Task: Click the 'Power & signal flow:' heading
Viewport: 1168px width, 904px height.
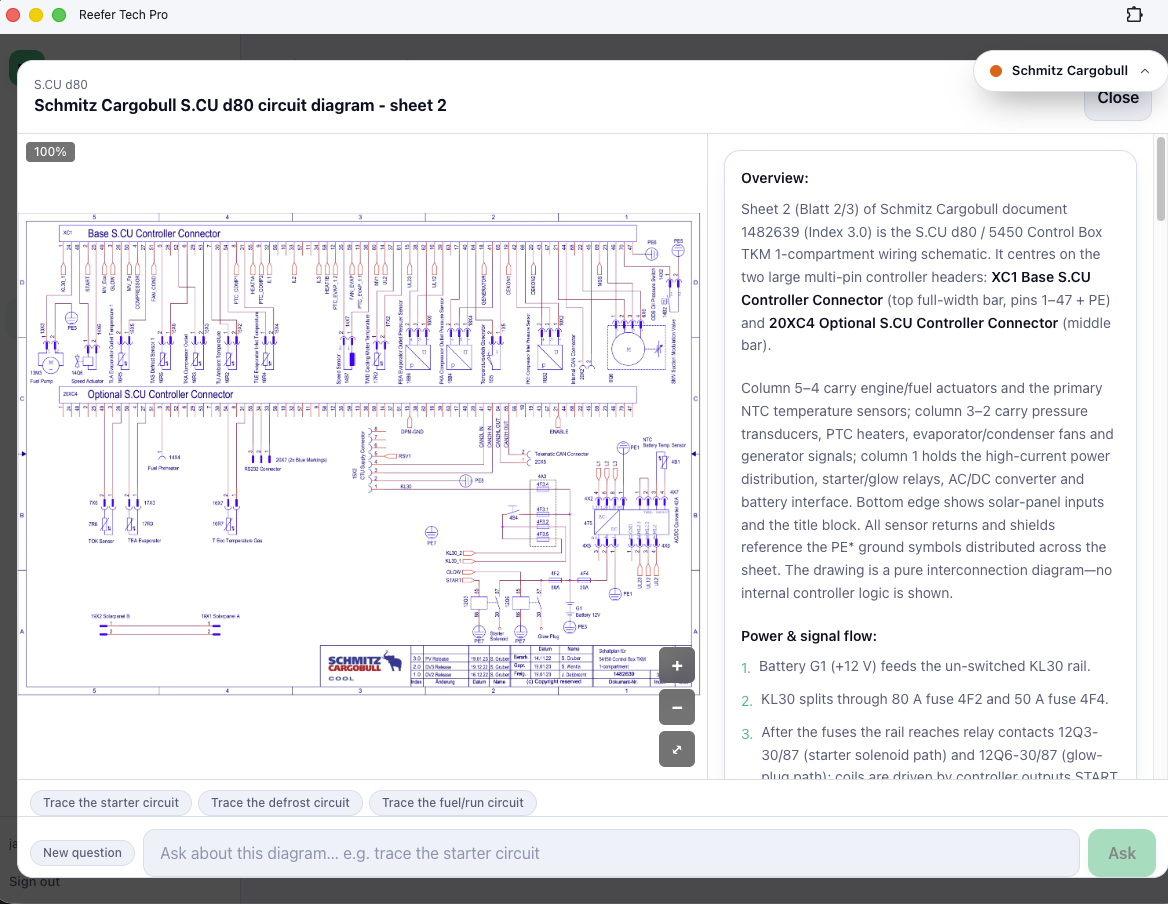Action: pyautogui.click(x=808, y=636)
